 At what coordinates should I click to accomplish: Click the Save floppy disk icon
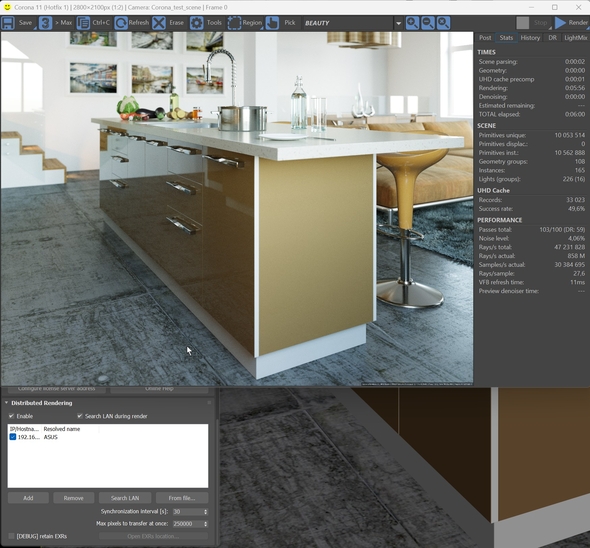(8, 23)
